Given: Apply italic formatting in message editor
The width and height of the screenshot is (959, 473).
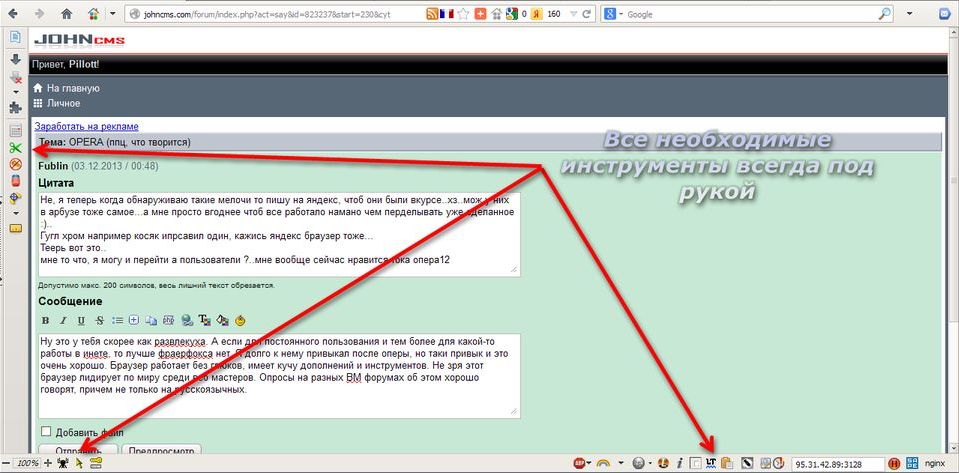Looking at the screenshot, I should click(63, 320).
